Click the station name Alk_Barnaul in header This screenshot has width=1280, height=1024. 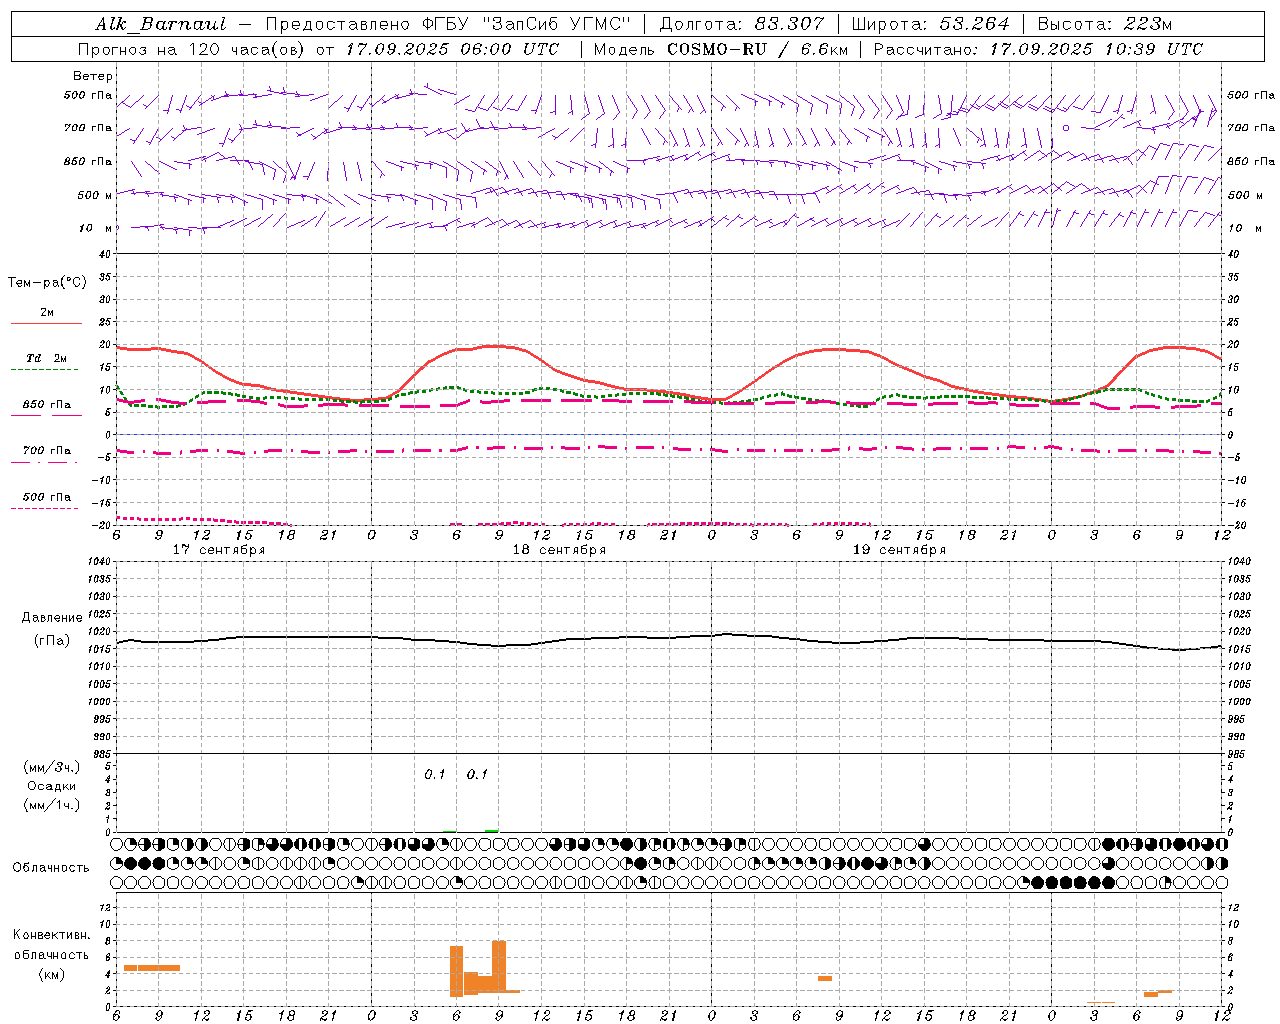[161, 24]
